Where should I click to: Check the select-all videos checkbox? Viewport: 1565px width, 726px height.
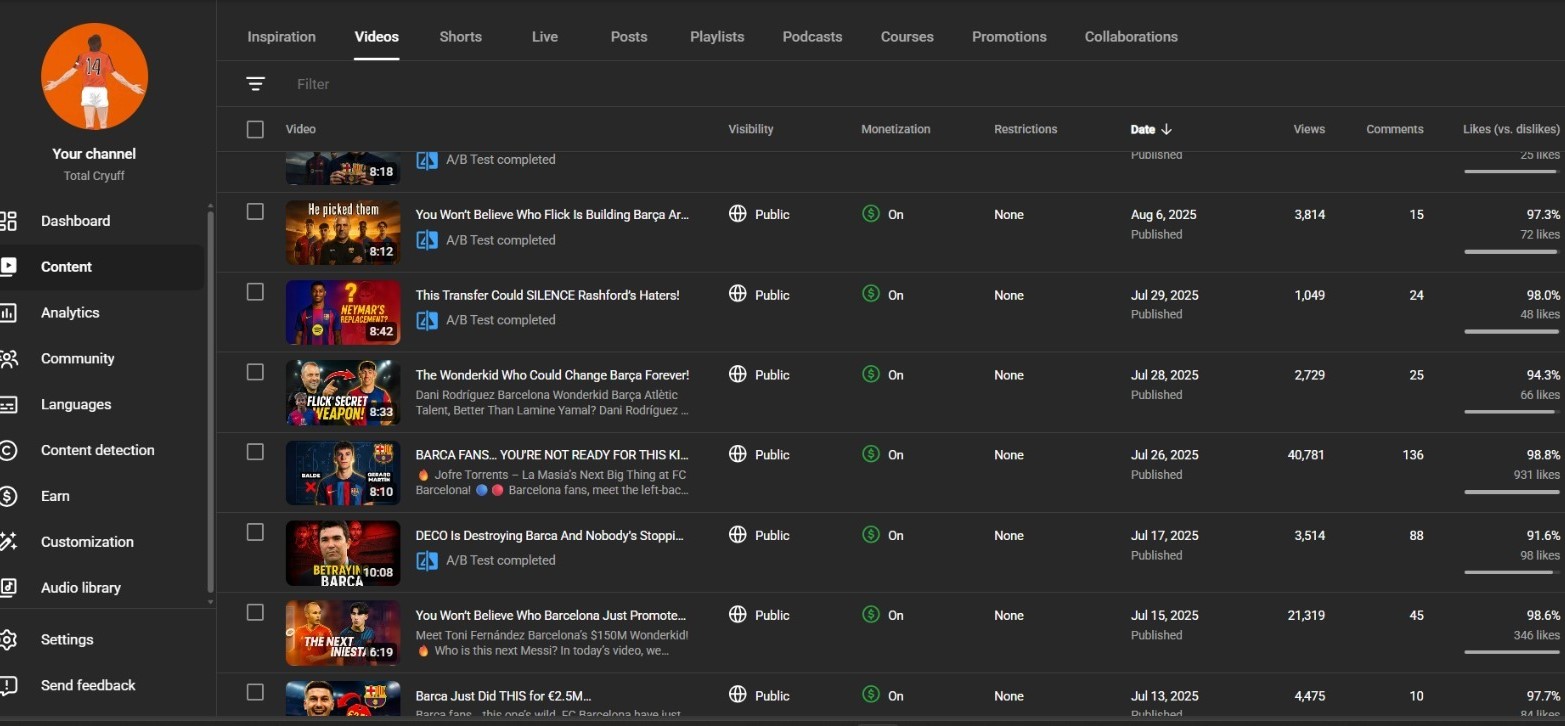(x=255, y=129)
